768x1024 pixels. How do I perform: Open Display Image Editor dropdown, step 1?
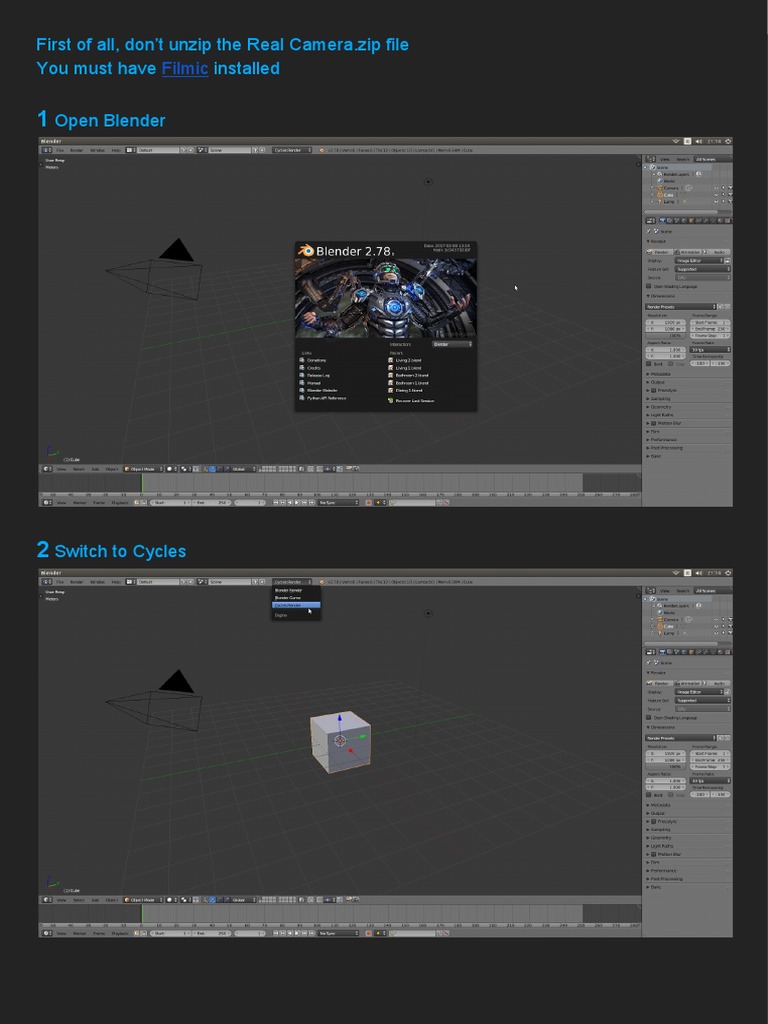(x=699, y=261)
